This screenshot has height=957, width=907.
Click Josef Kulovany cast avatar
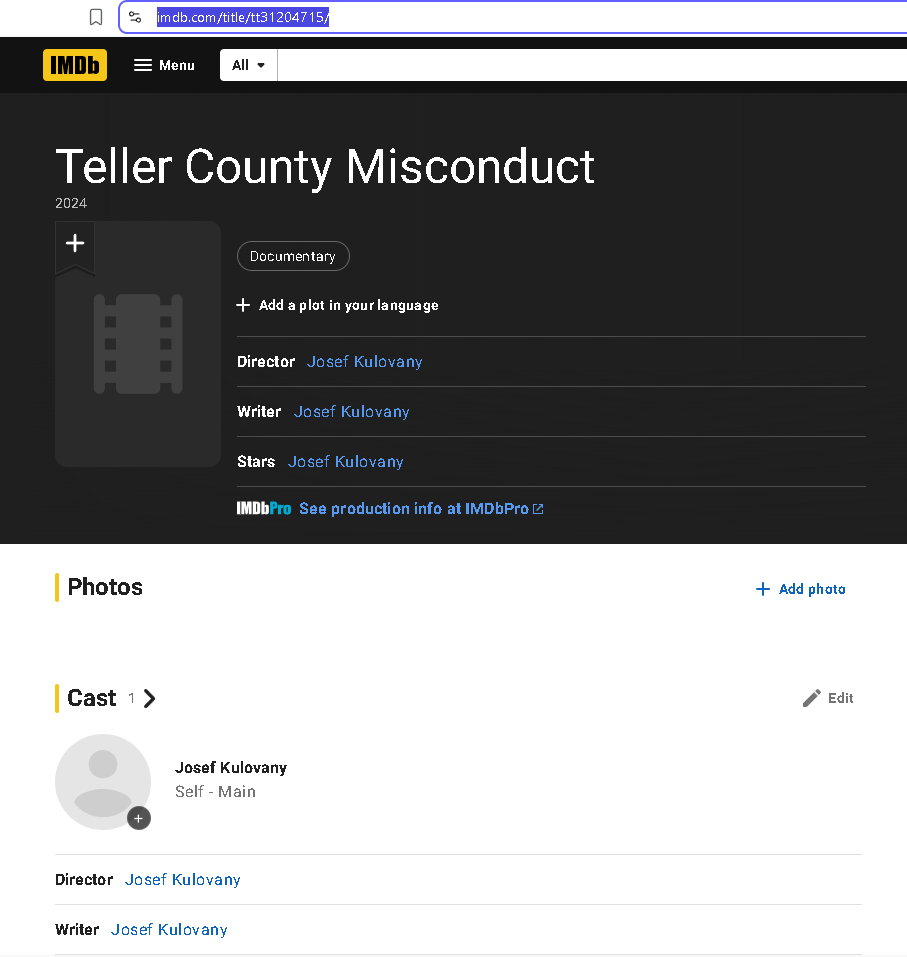tap(102, 781)
